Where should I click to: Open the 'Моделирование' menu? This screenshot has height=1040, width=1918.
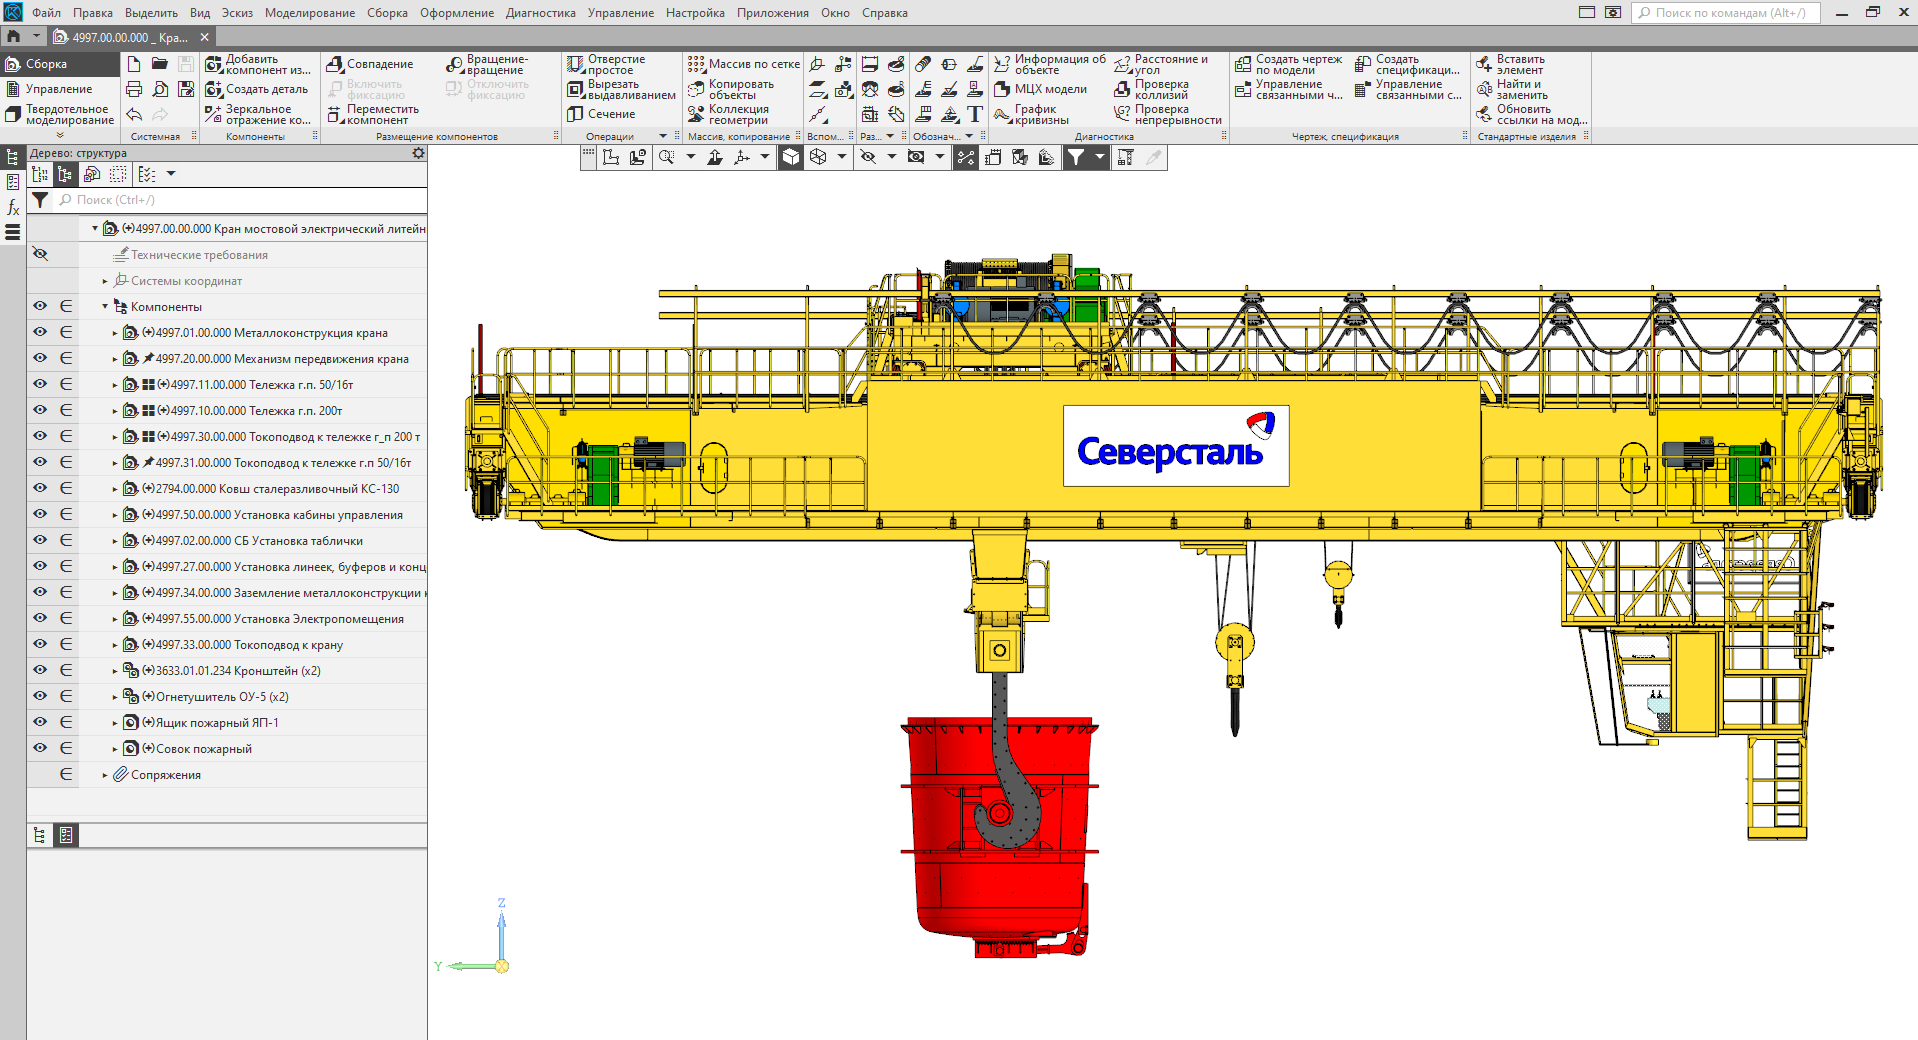[x=309, y=13]
